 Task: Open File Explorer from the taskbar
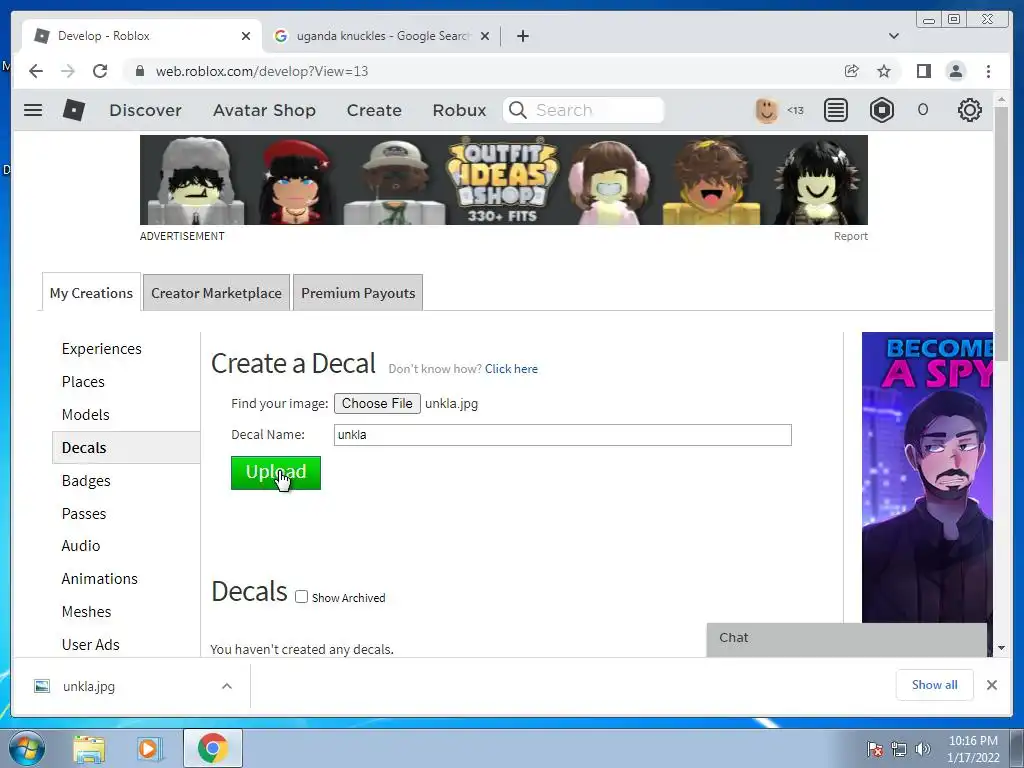(89, 748)
